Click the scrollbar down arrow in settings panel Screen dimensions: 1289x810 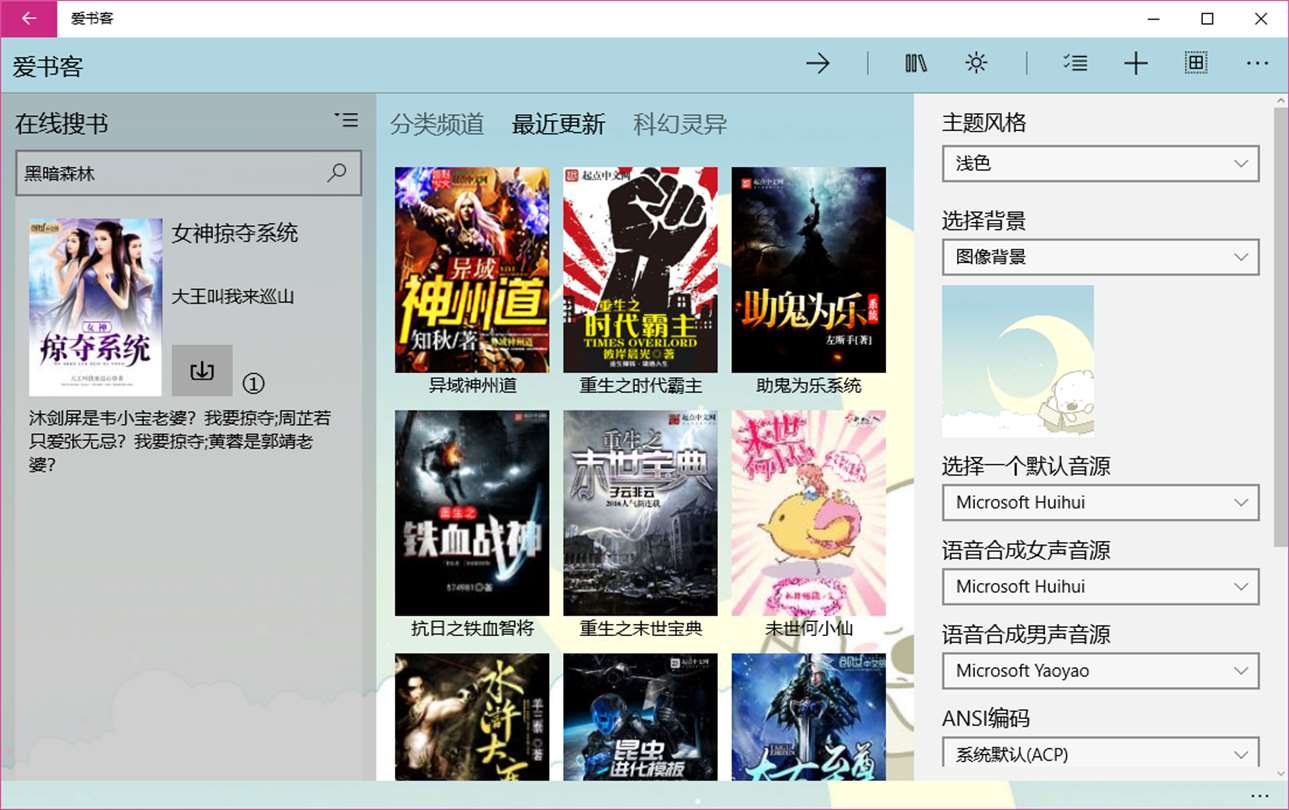1281,773
